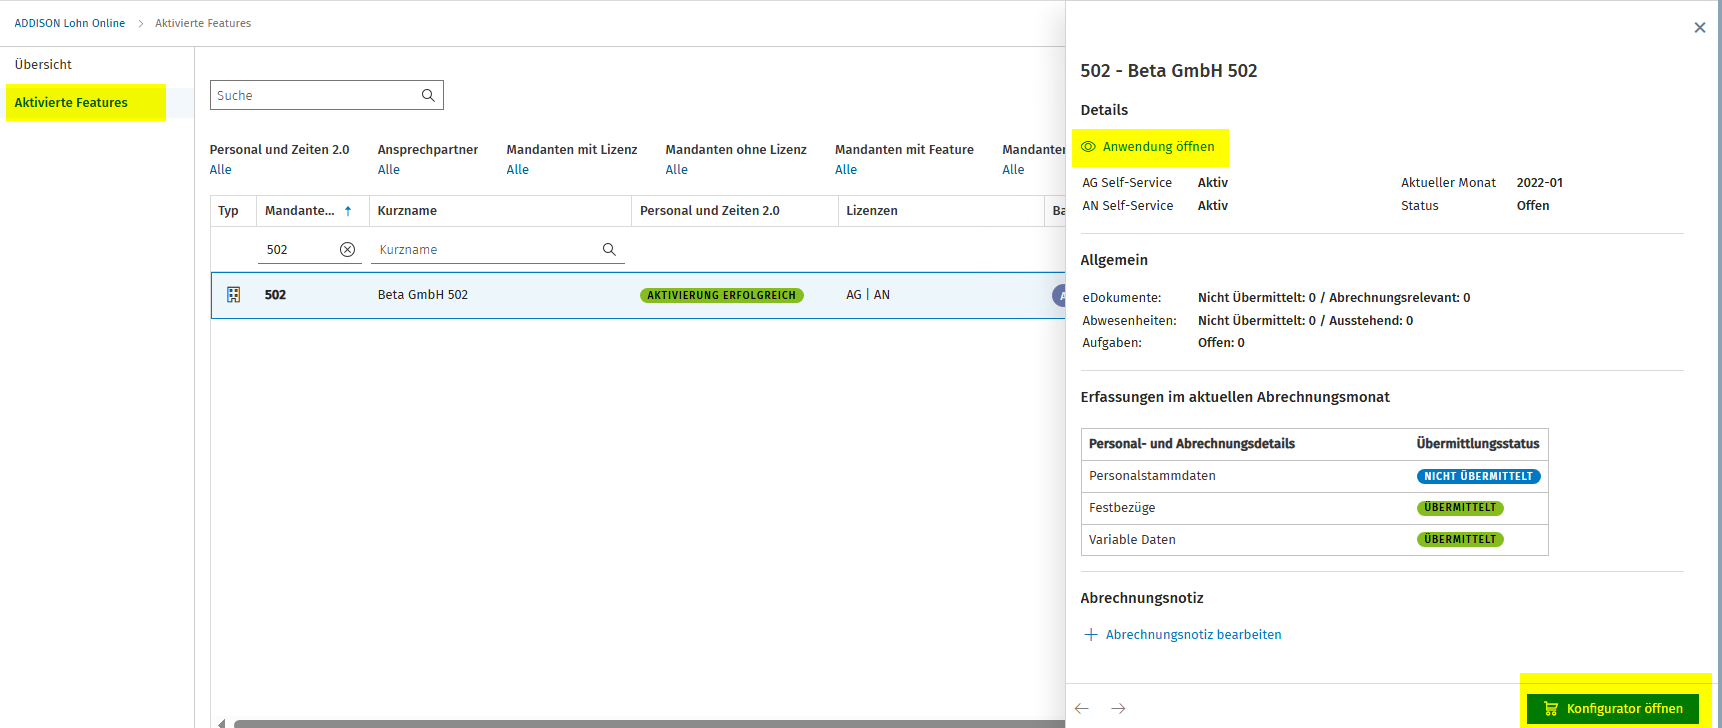
Task: Open the Mandanten mit Lizenz filter dropdown
Action: 518,170
